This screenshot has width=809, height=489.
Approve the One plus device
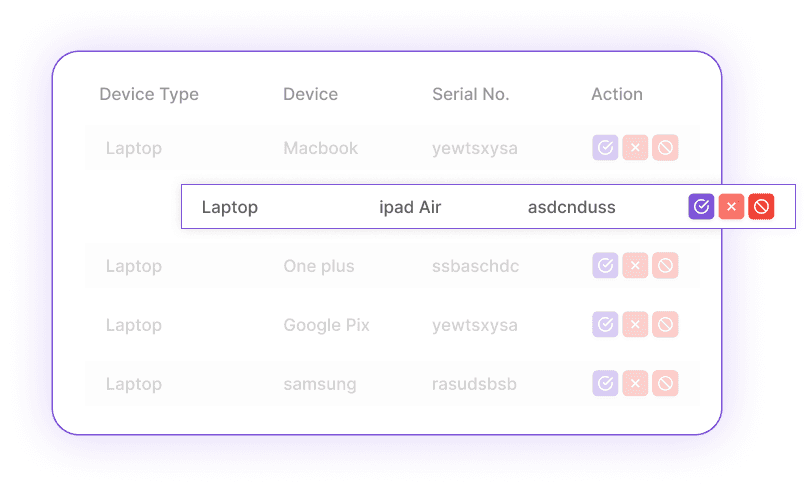tap(605, 266)
